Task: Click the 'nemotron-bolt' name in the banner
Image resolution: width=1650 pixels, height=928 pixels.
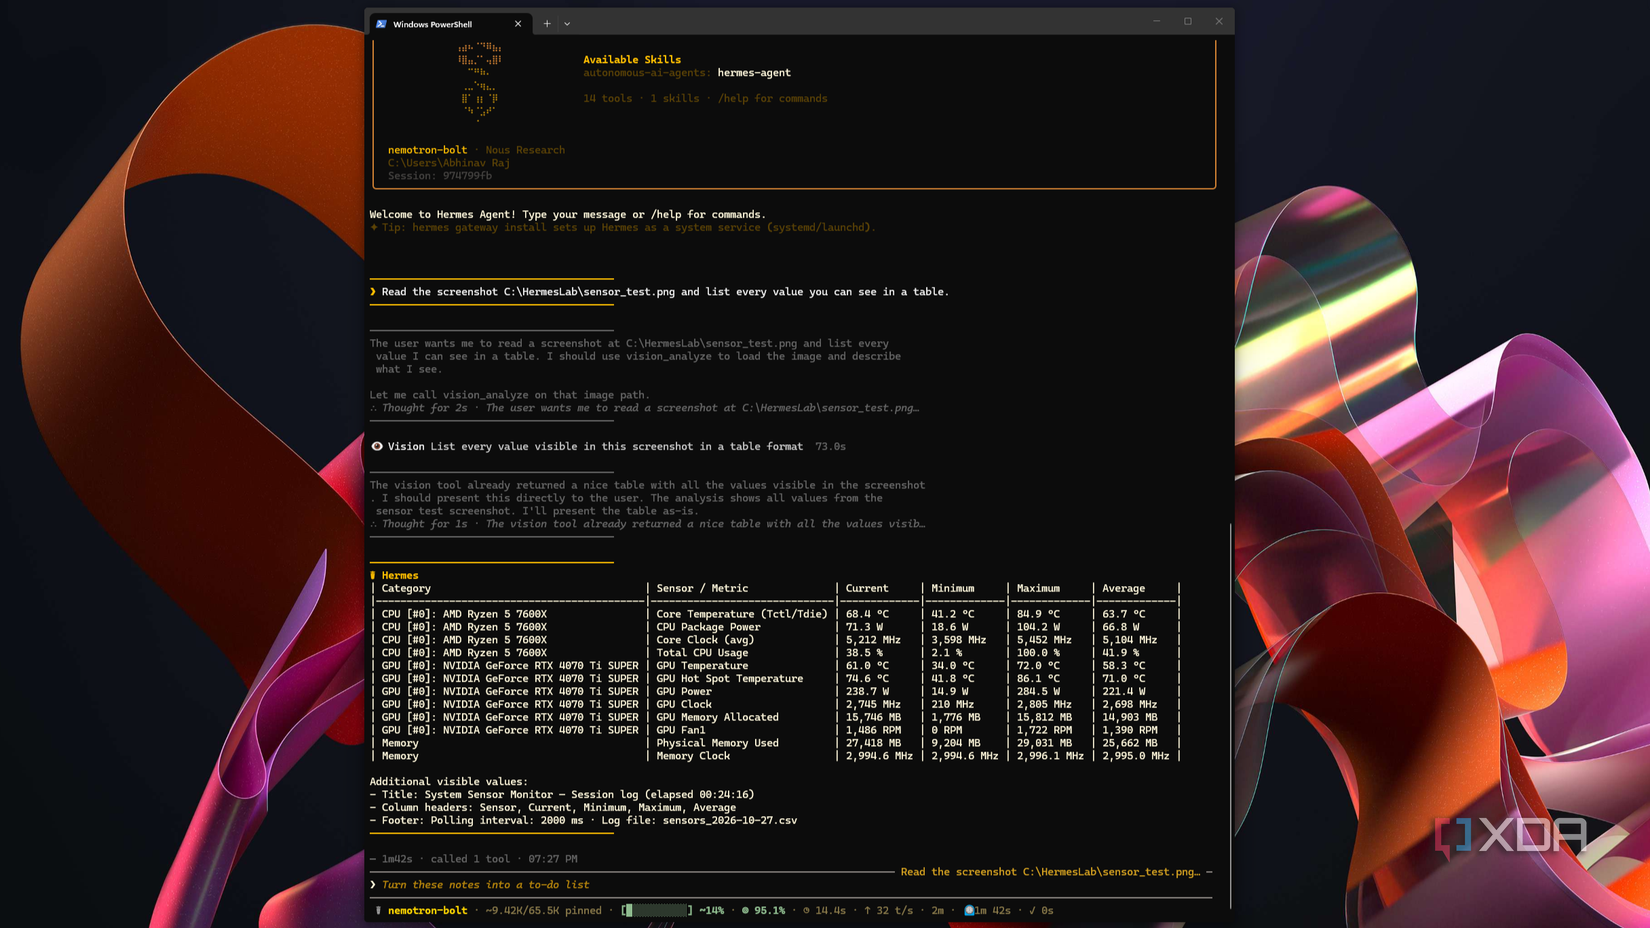Action: point(427,150)
